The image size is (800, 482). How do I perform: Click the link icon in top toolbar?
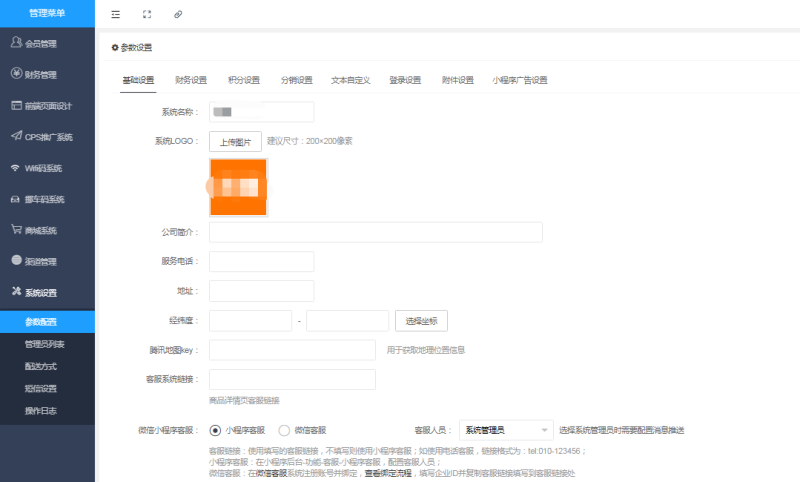178,14
